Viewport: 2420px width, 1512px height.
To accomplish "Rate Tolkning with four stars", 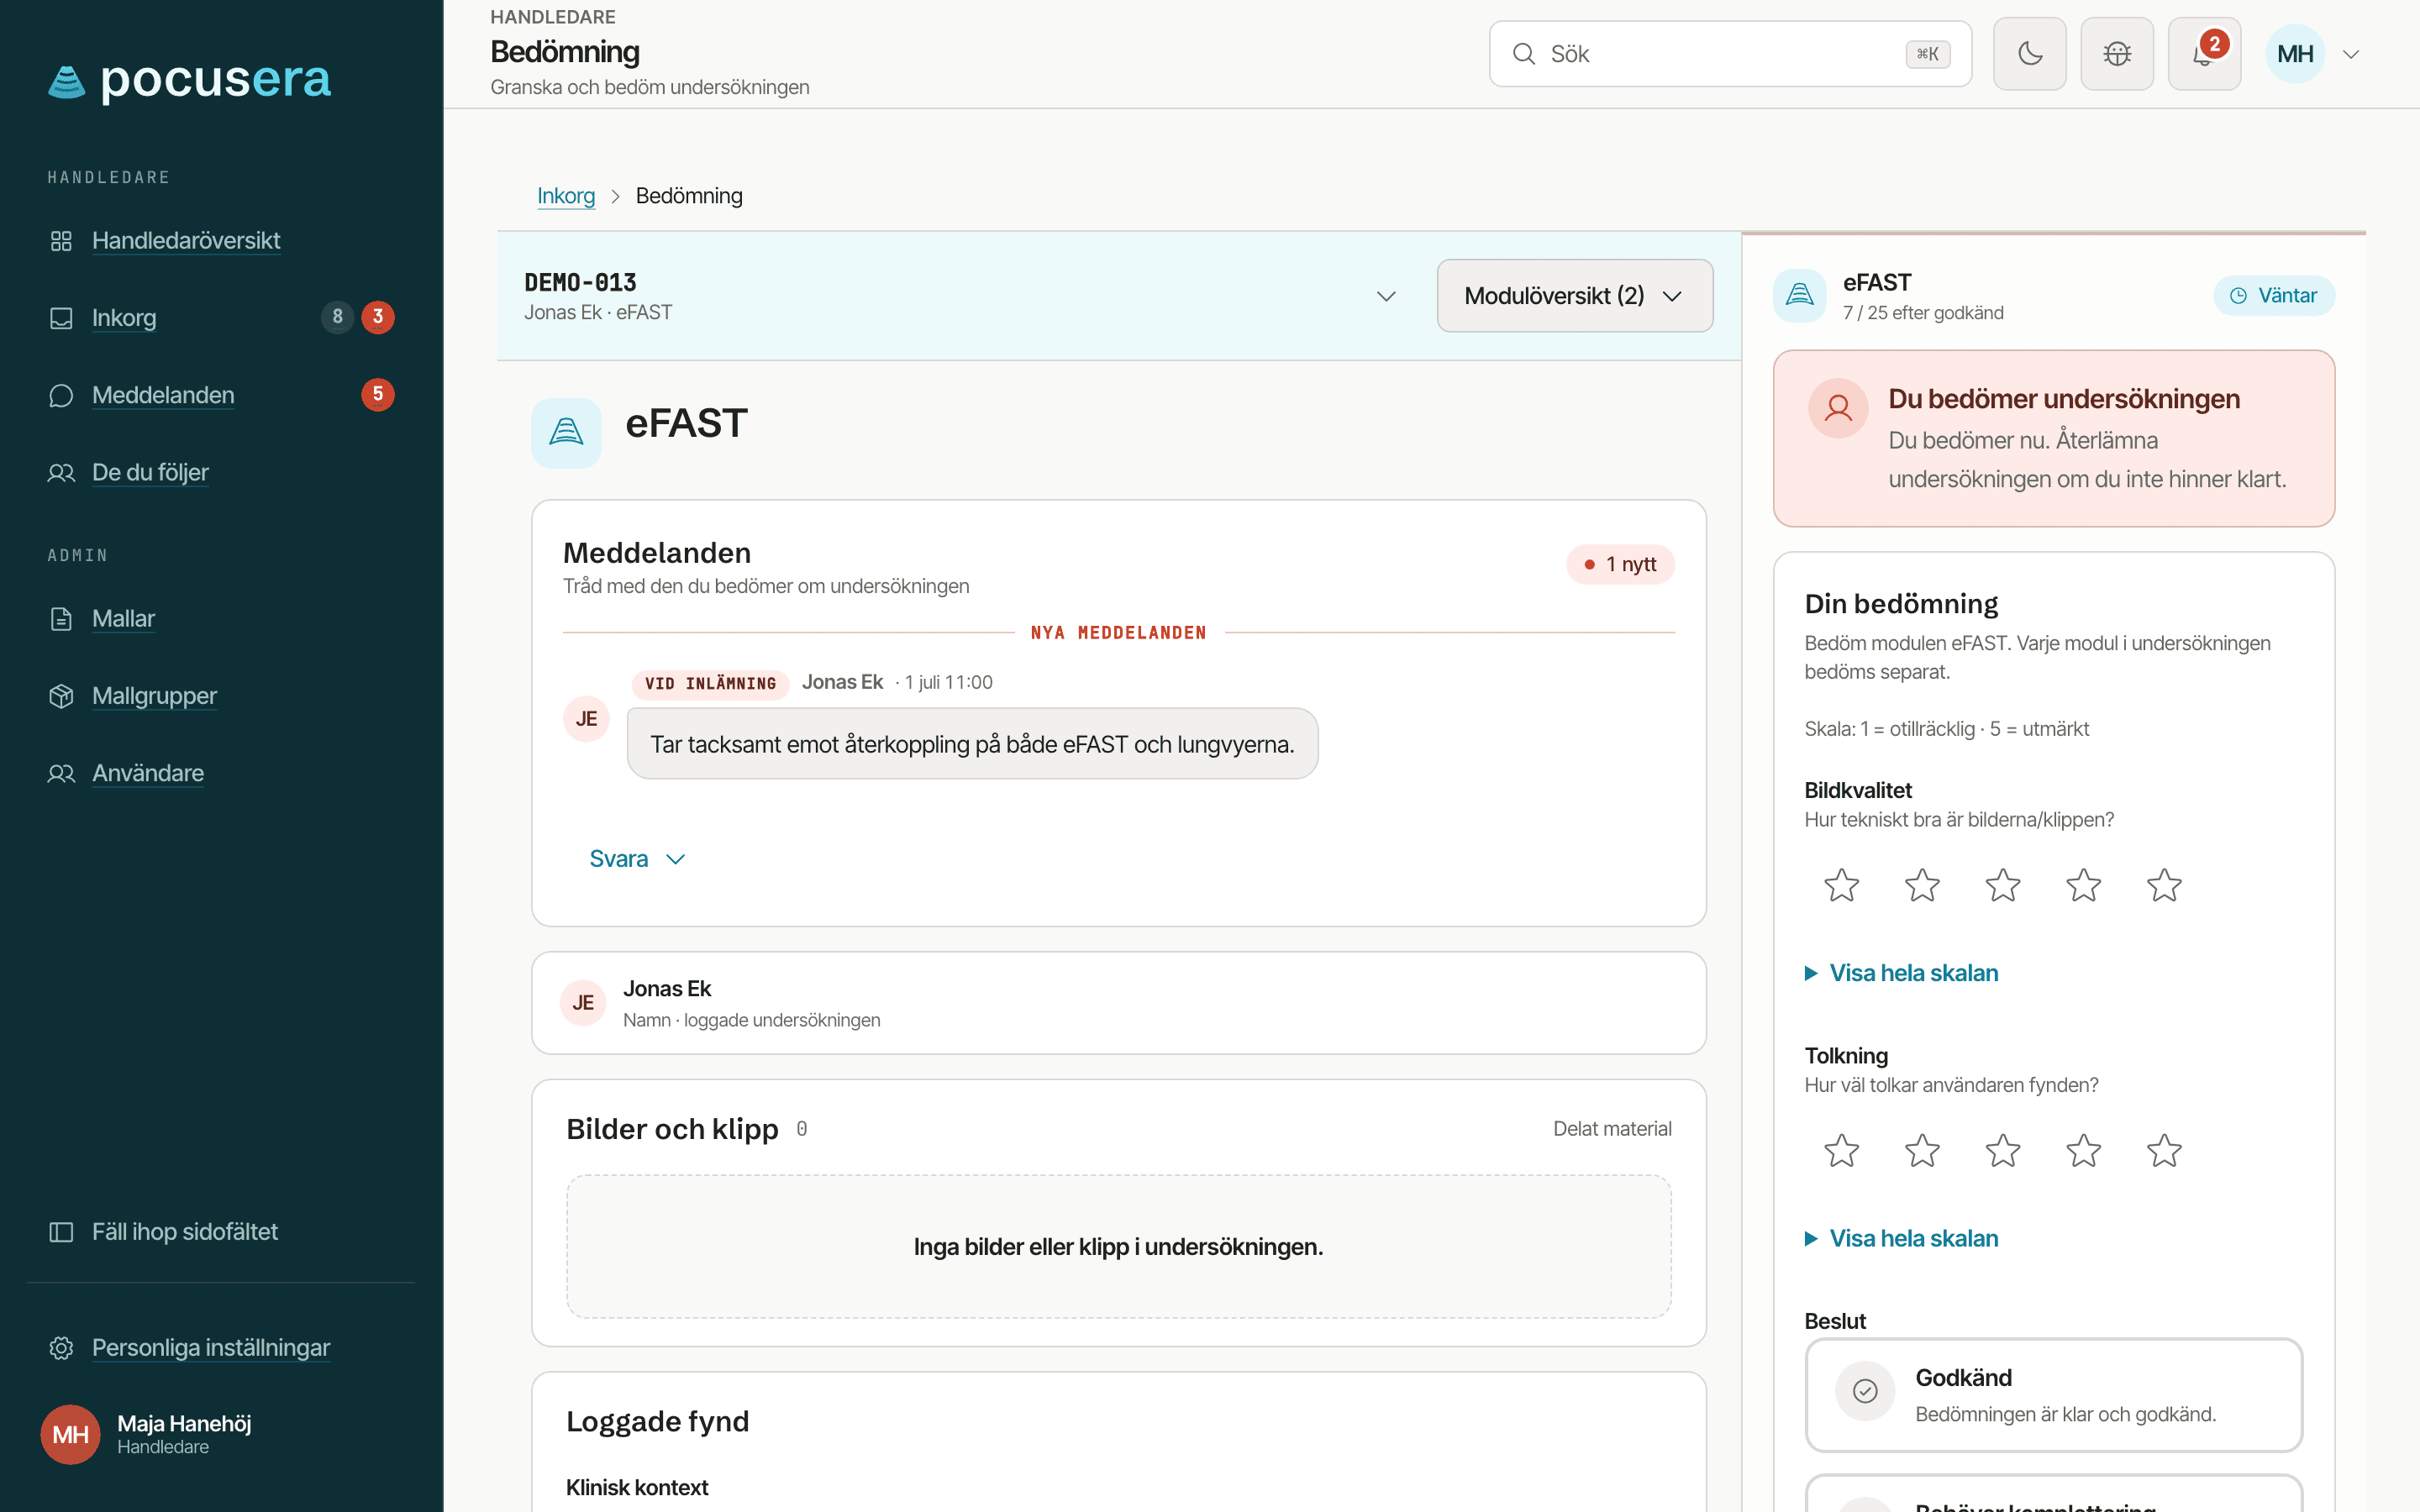I will 2083,1151.
